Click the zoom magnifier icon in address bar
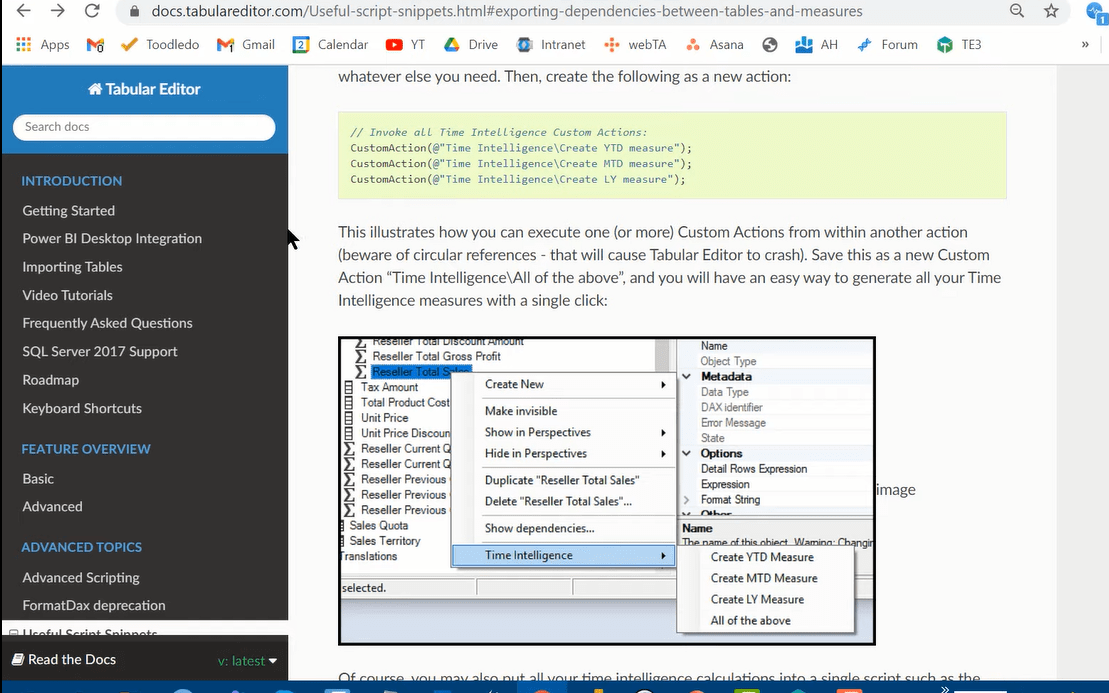Image resolution: width=1109 pixels, height=693 pixels. tap(1017, 11)
